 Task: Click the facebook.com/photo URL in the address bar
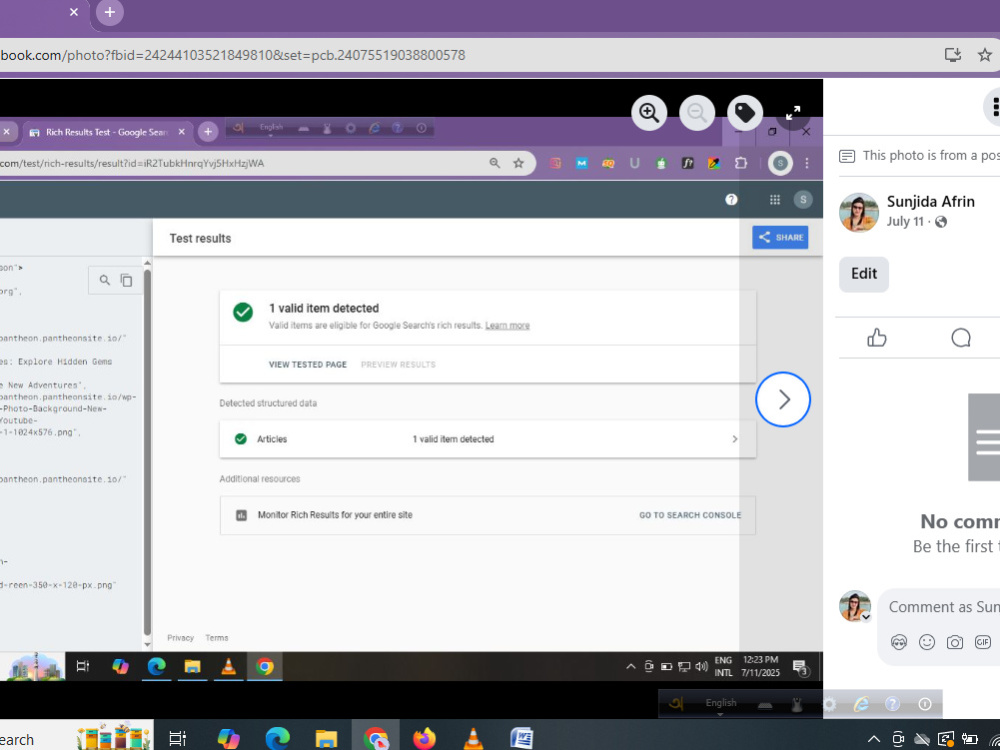tap(233, 55)
